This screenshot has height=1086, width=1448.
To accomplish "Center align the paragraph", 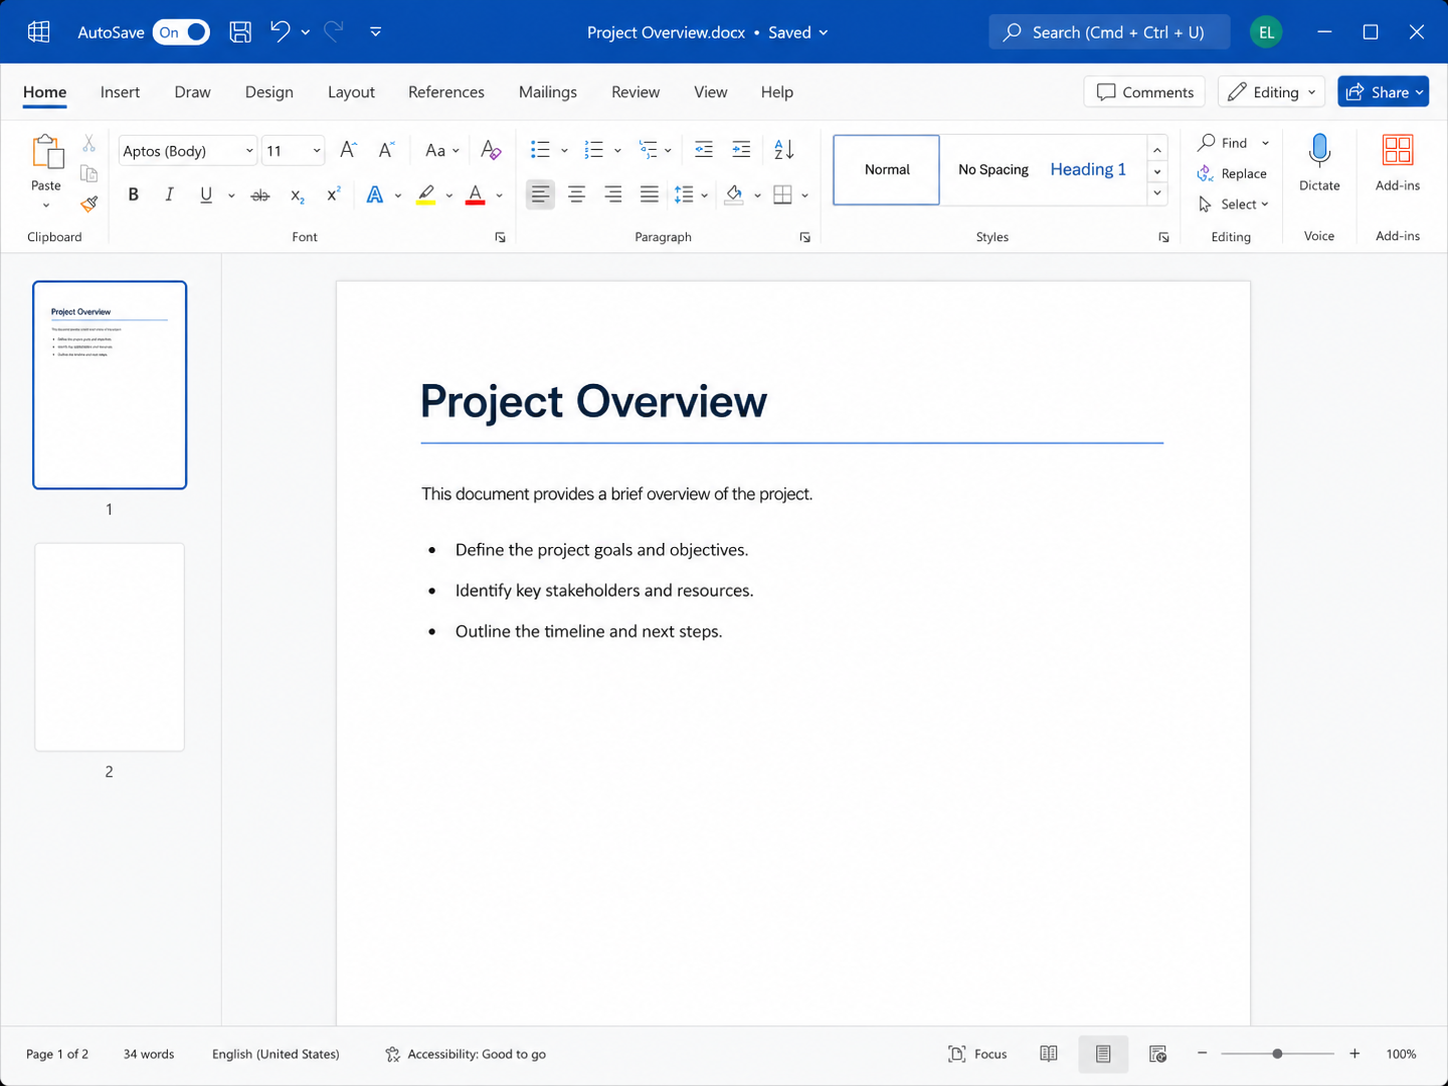I will coord(577,195).
